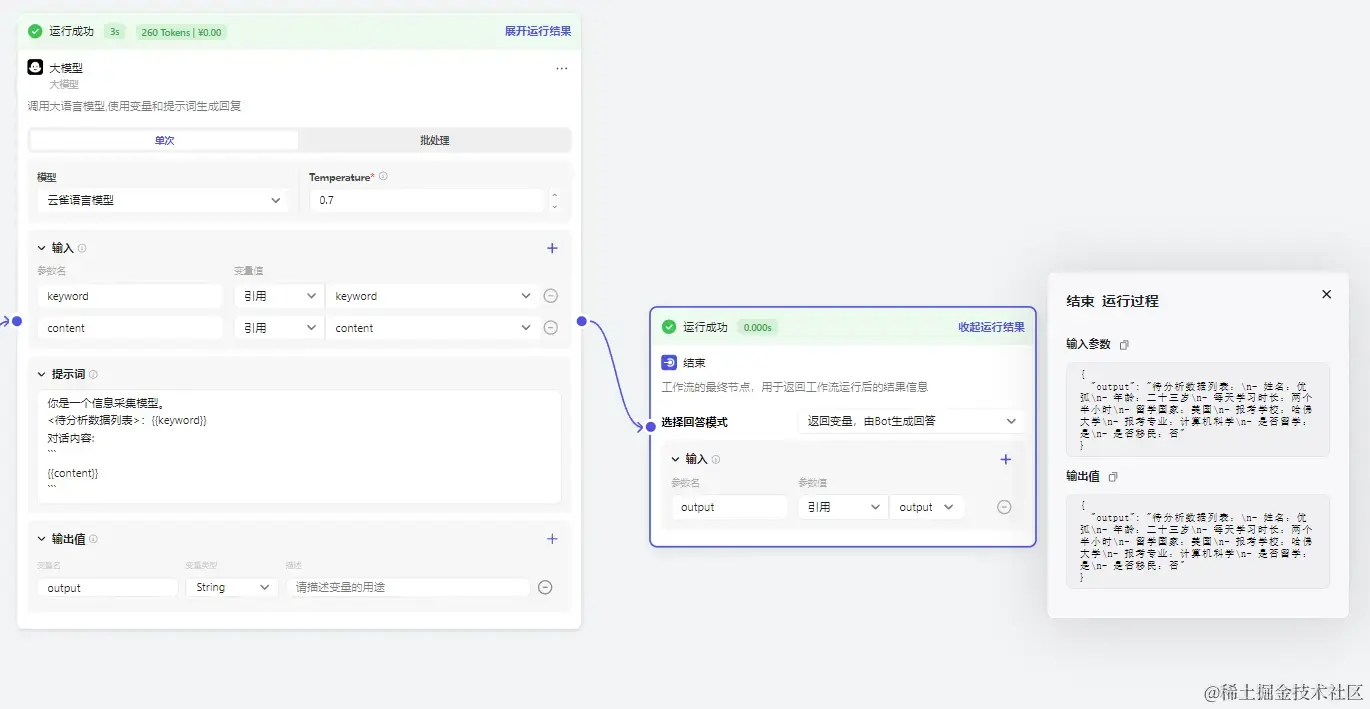
Task: Open the output value dropdown in 结束 node
Action: [x=927, y=507]
